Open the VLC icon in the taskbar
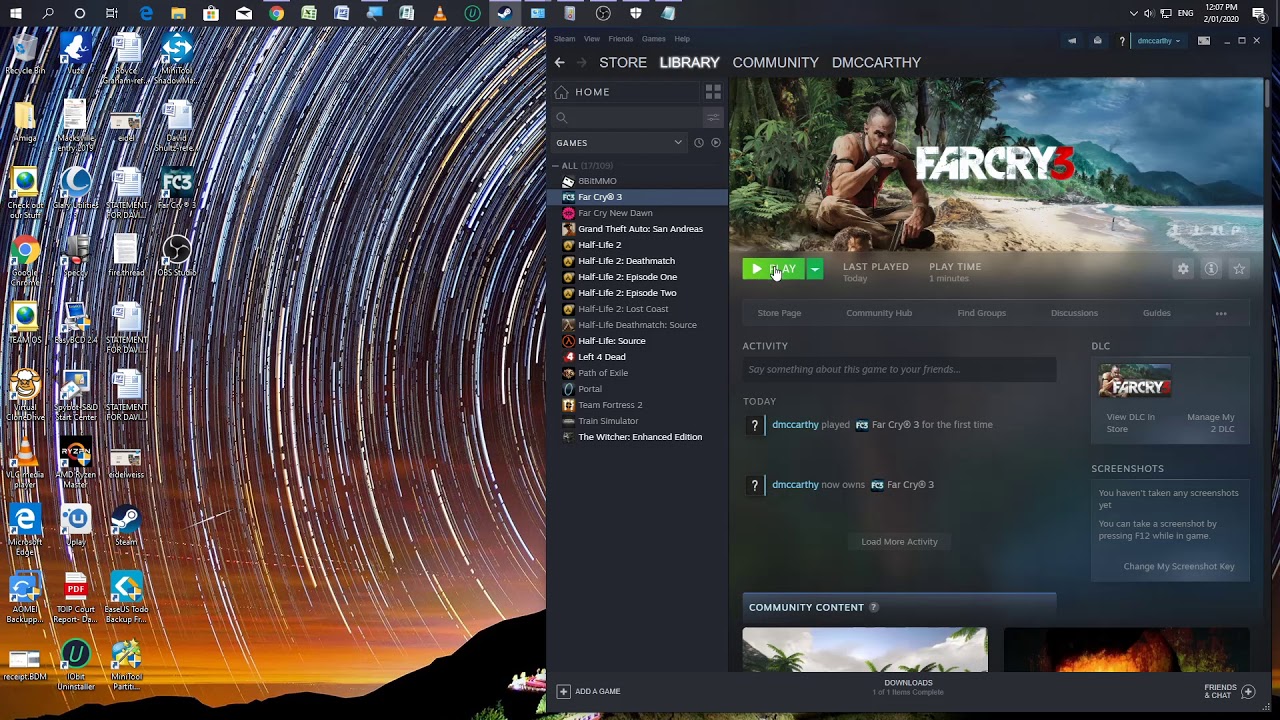The width and height of the screenshot is (1280, 720). (439, 13)
